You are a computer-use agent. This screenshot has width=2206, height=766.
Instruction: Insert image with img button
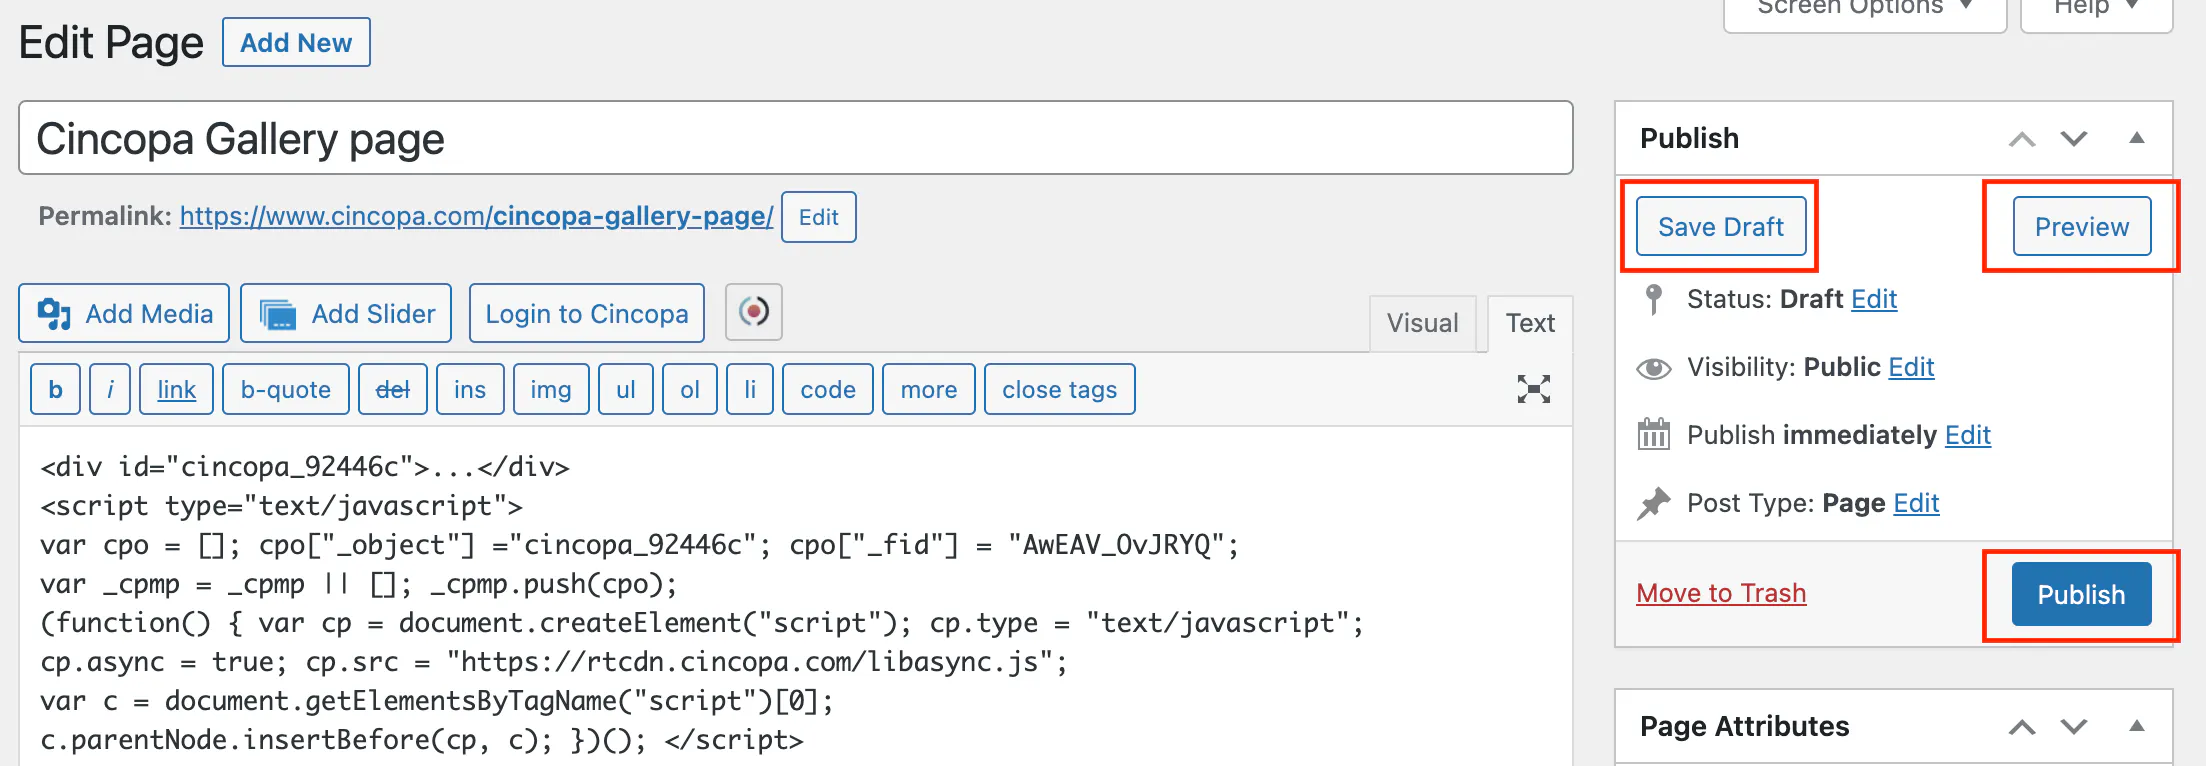[551, 389]
